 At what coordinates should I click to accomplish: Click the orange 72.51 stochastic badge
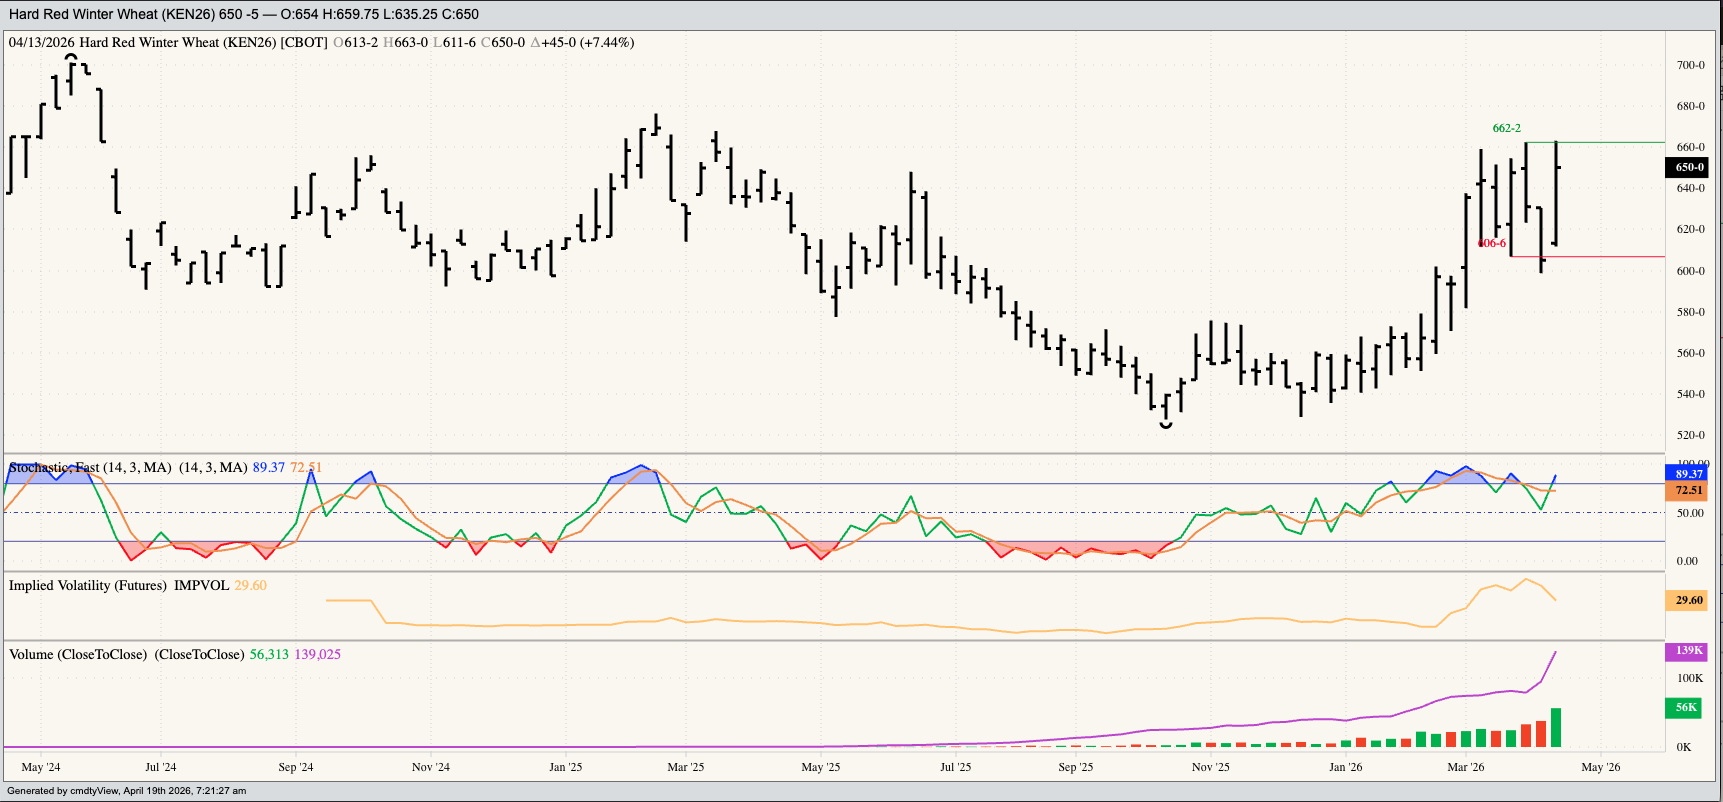tap(1689, 490)
